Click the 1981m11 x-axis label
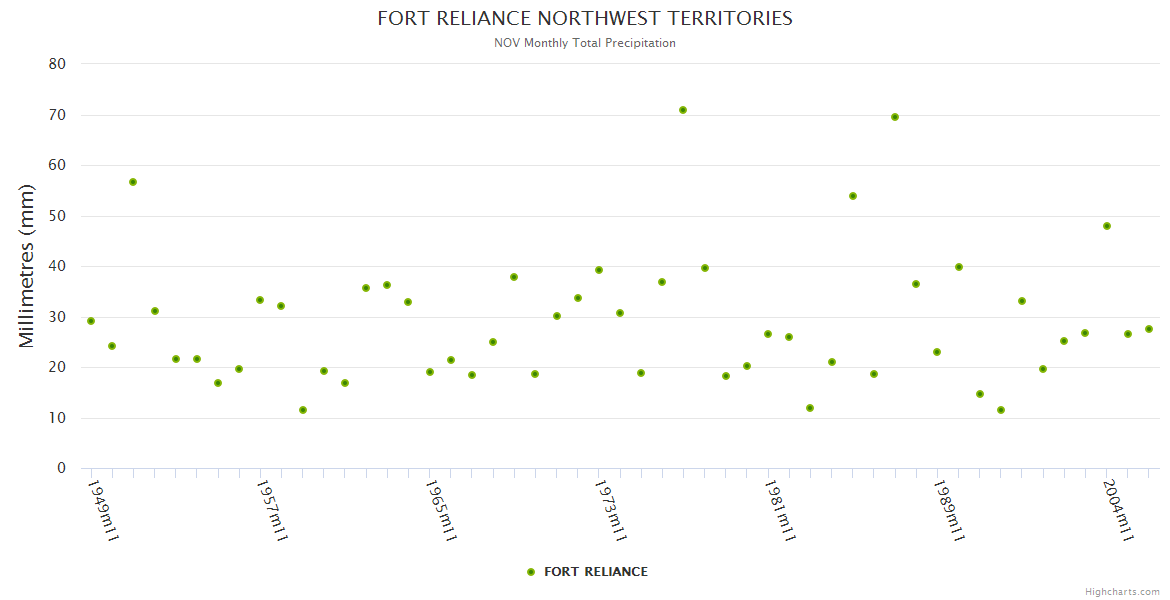1170x600 pixels. pyautogui.click(x=778, y=510)
